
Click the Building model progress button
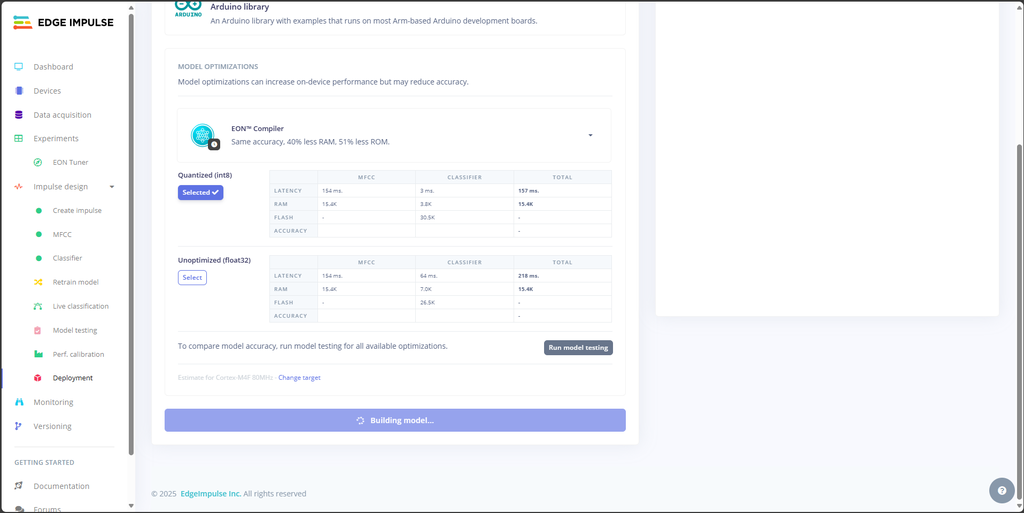(x=395, y=420)
